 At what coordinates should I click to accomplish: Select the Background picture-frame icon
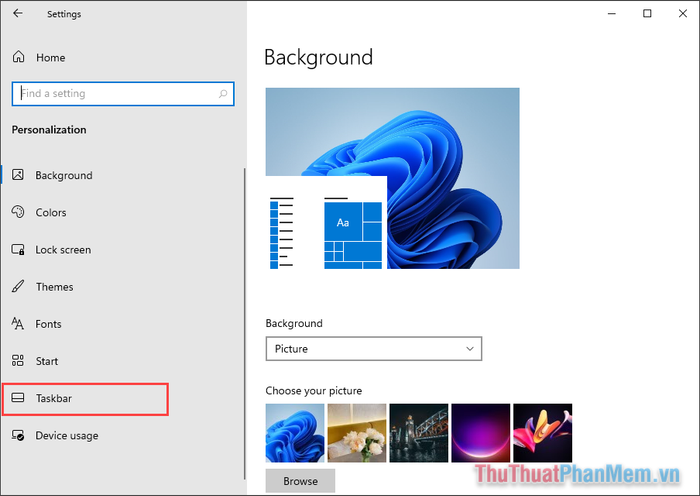pyautogui.click(x=18, y=175)
